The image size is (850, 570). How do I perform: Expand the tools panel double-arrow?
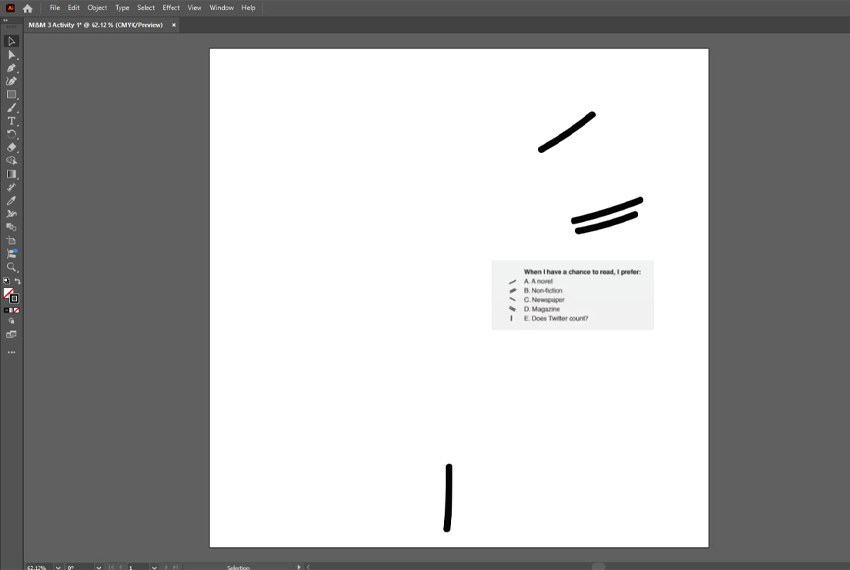click(5, 19)
